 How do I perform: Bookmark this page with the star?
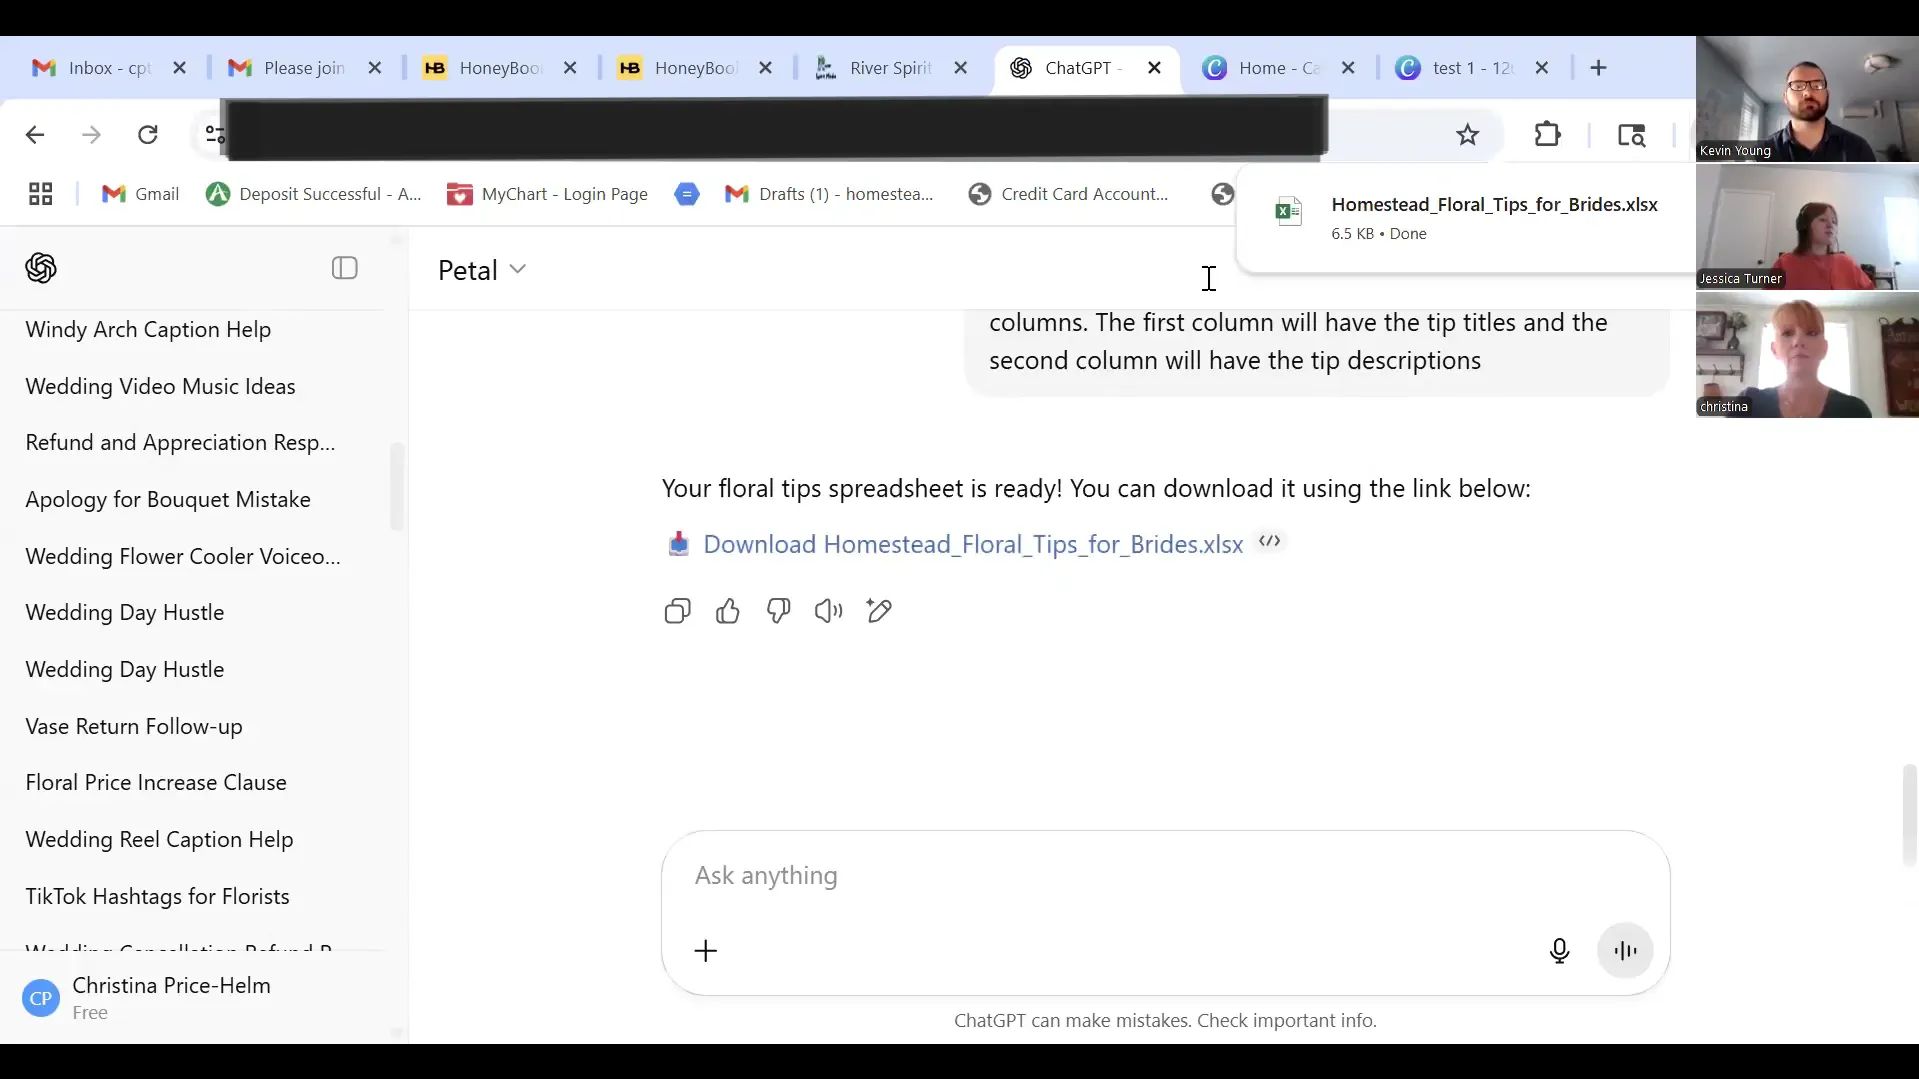click(1467, 135)
